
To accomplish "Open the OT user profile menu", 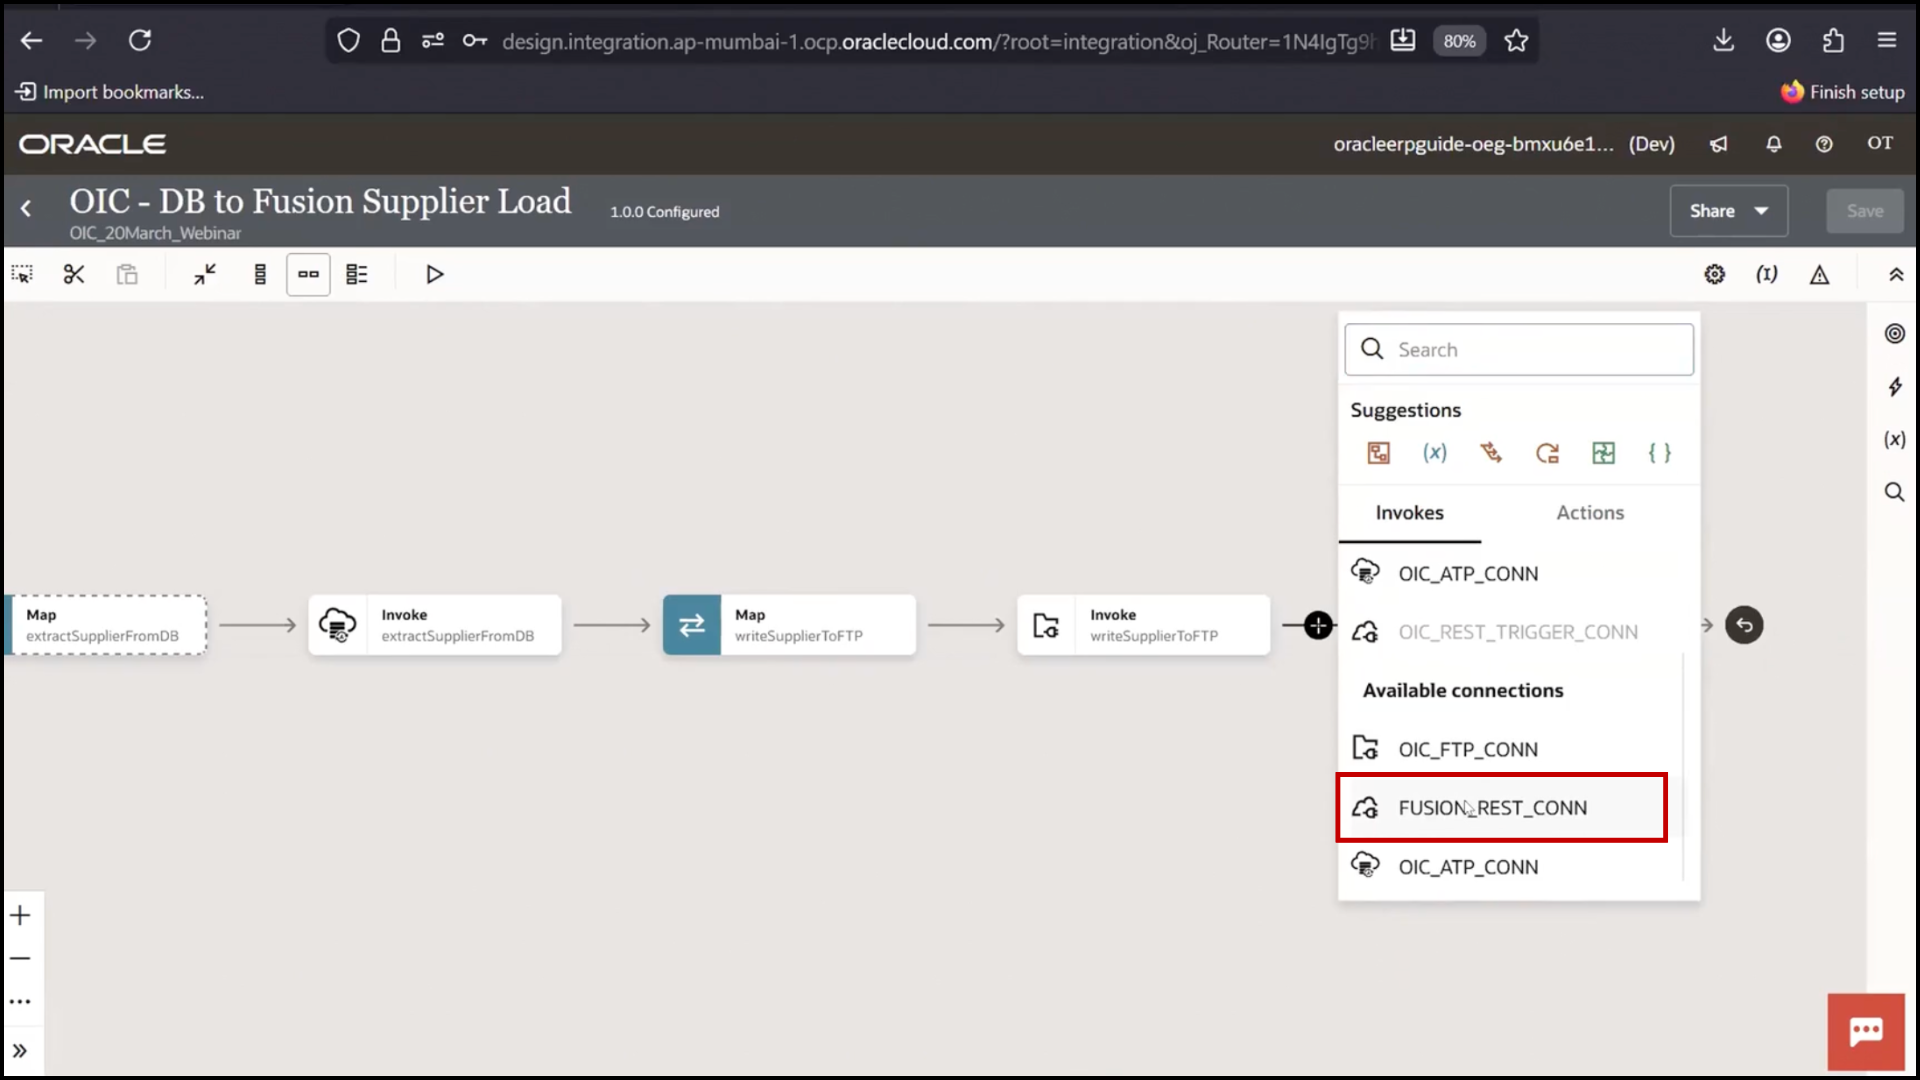I will tap(1879, 143).
